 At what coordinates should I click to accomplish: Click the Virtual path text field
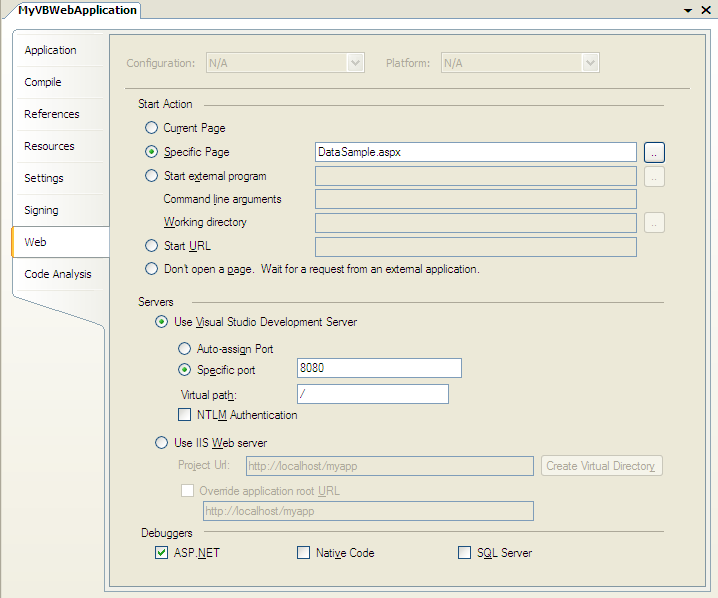click(x=372, y=394)
